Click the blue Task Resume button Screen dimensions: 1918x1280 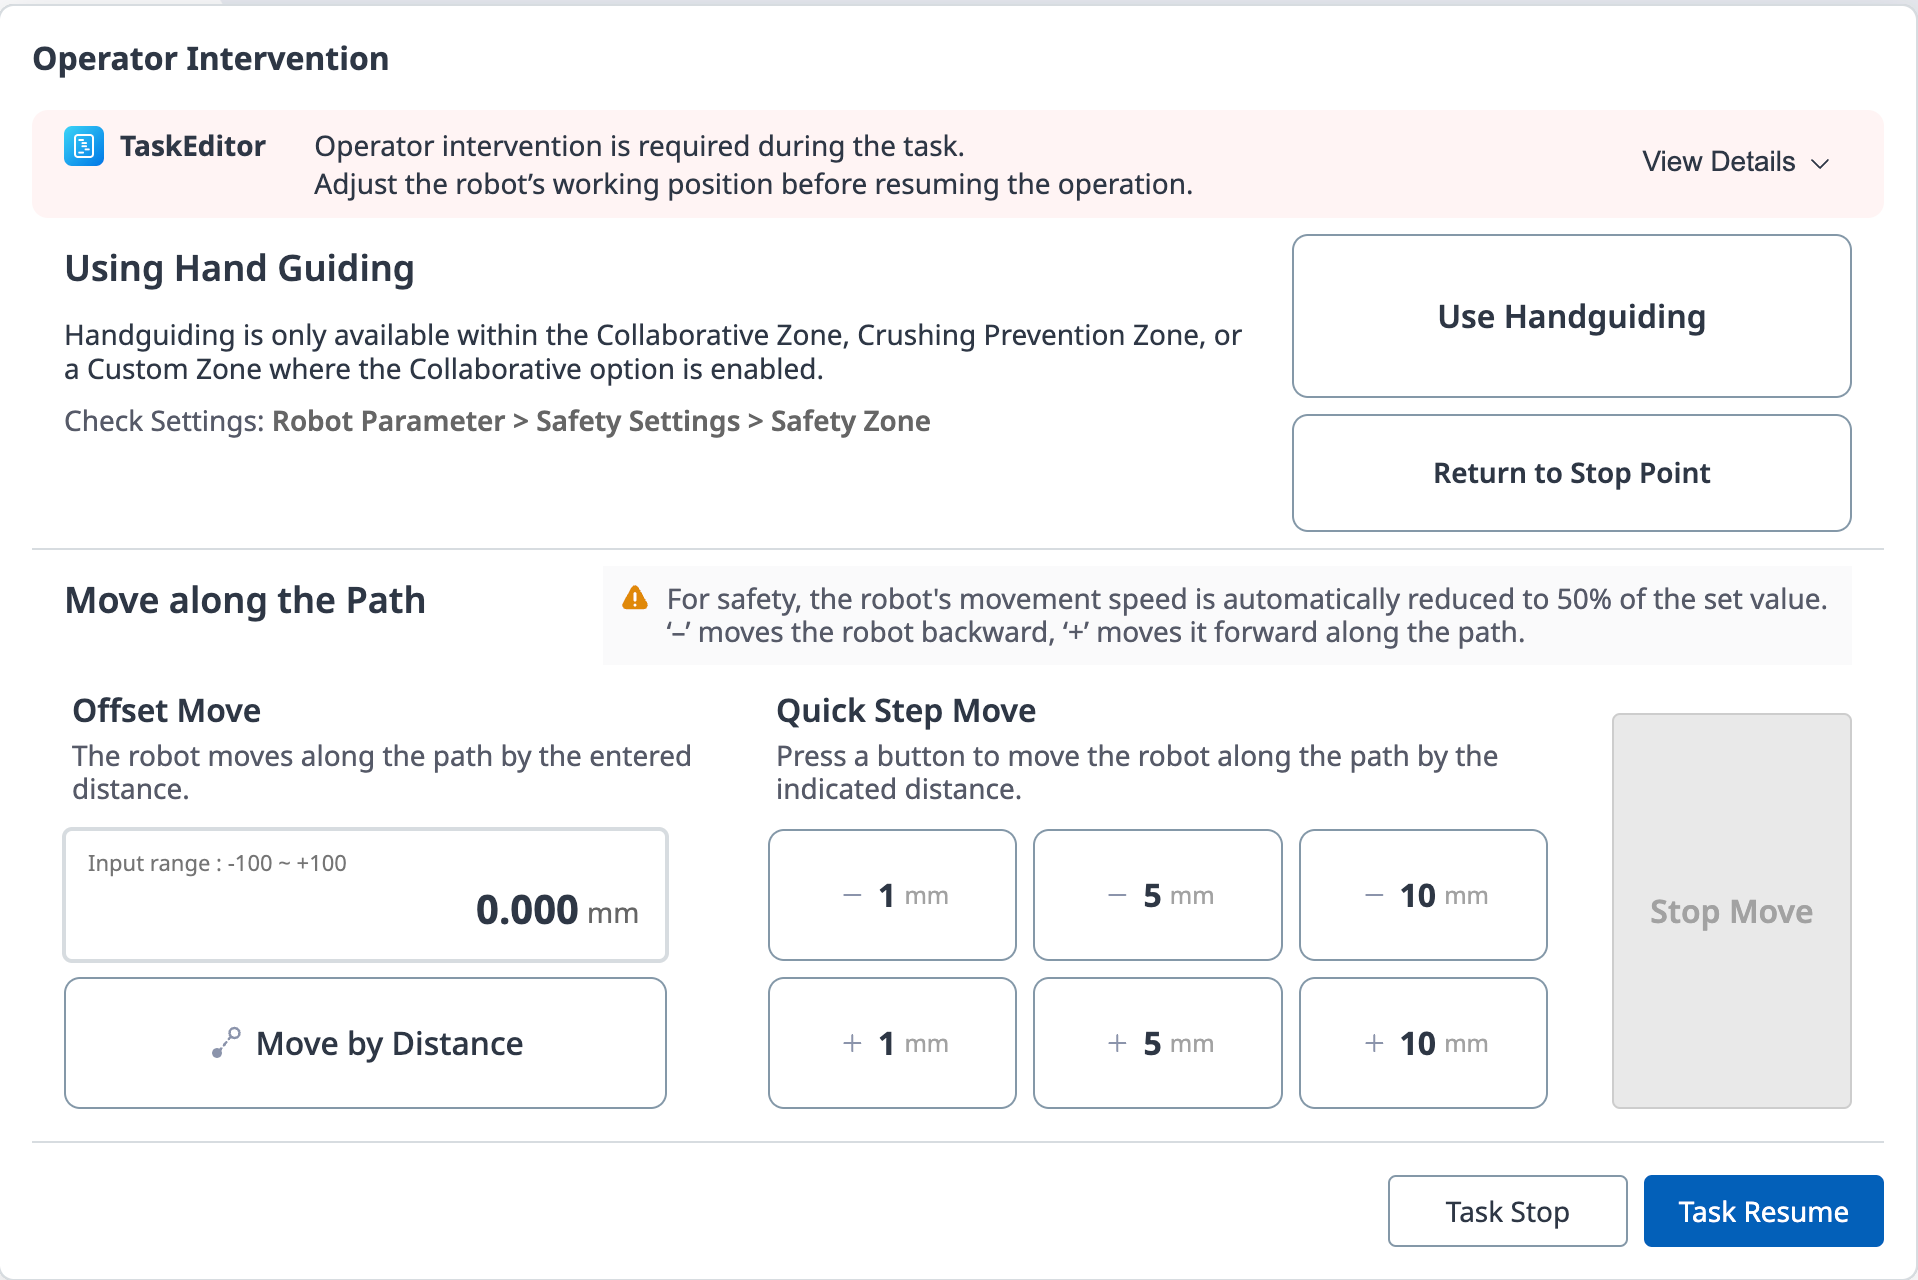[x=1763, y=1211]
